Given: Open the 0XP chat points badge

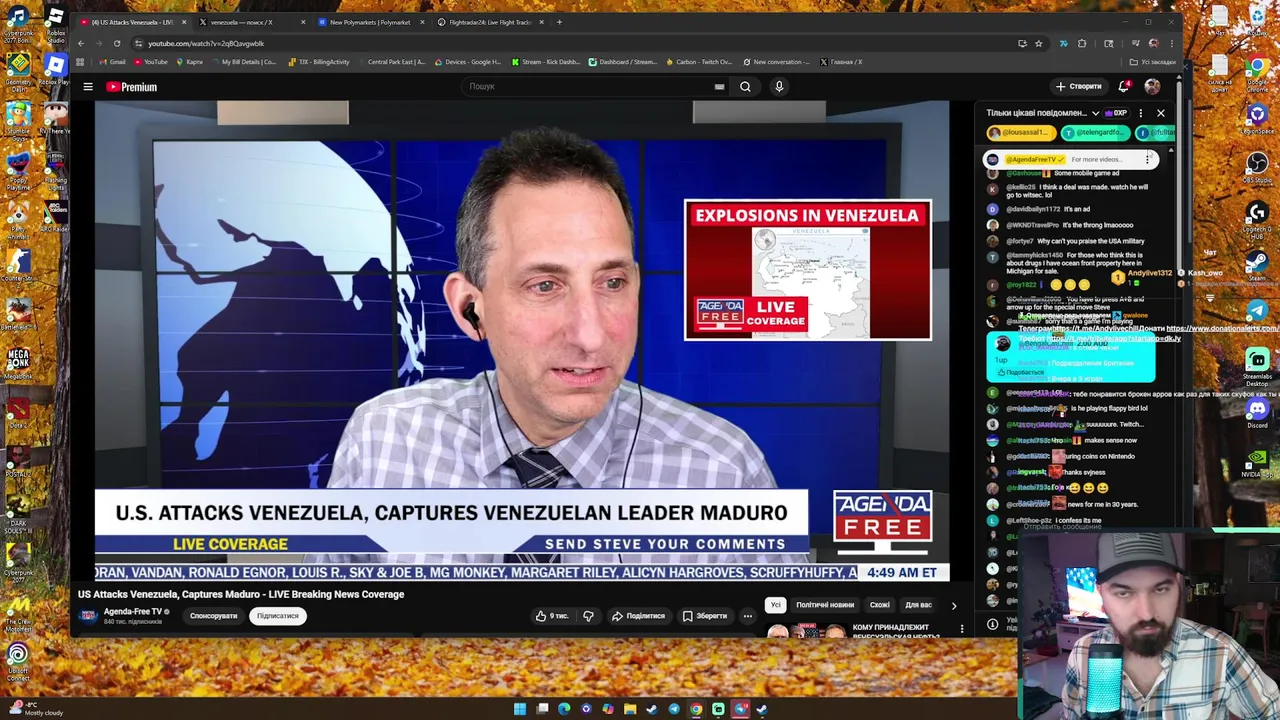Looking at the screenshot, I should tap(1118, 113).
